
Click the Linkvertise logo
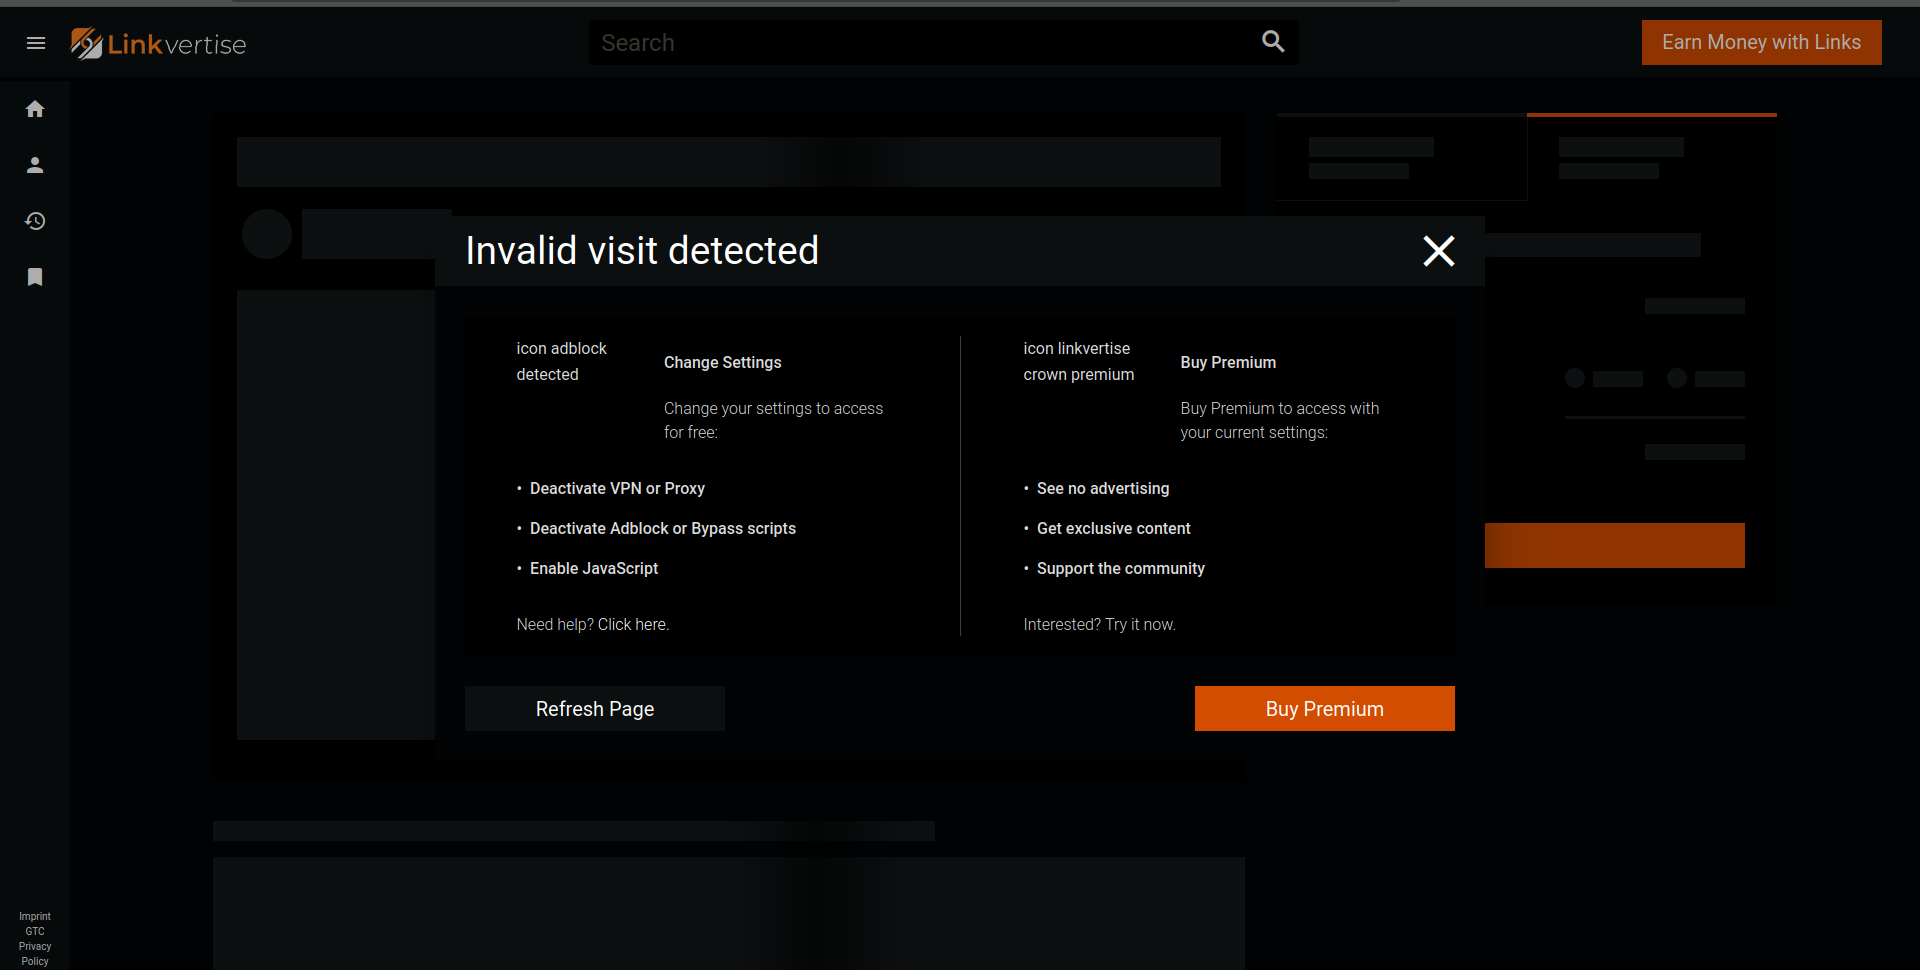coord(158,43)
